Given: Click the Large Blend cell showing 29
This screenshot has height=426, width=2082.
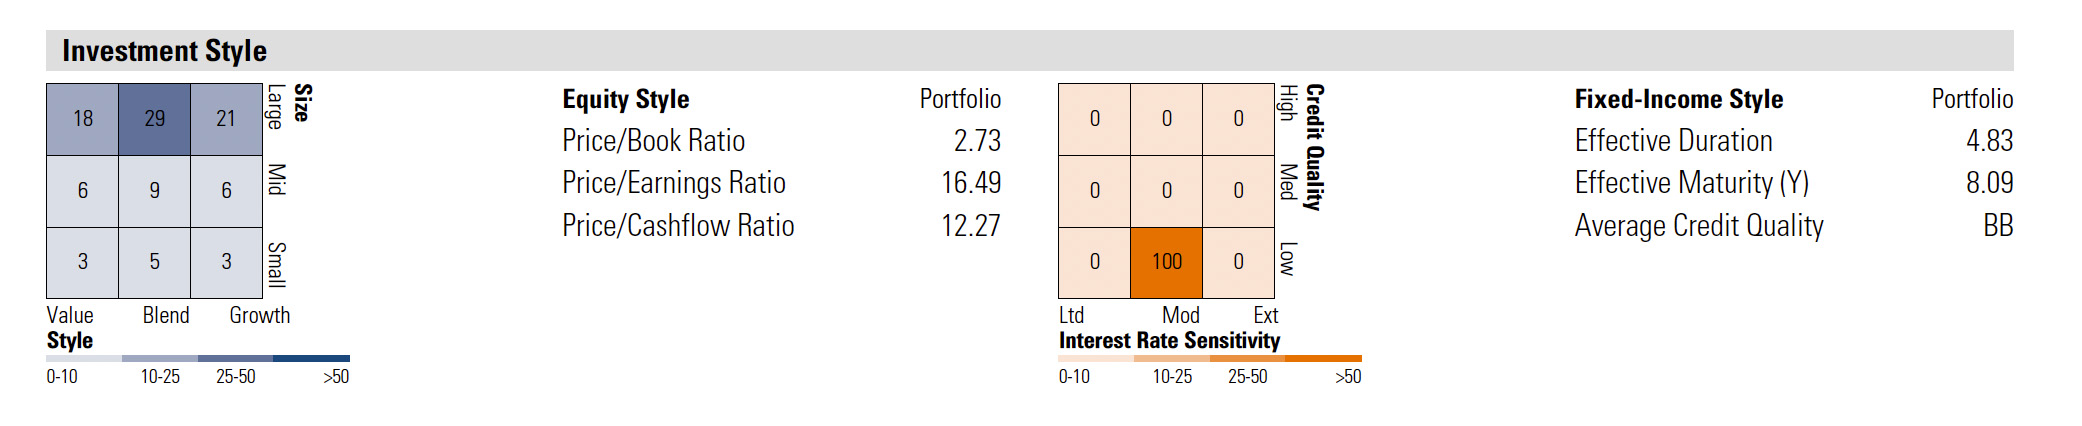Looking at the screenshot, I should click(x=154, y=119).
